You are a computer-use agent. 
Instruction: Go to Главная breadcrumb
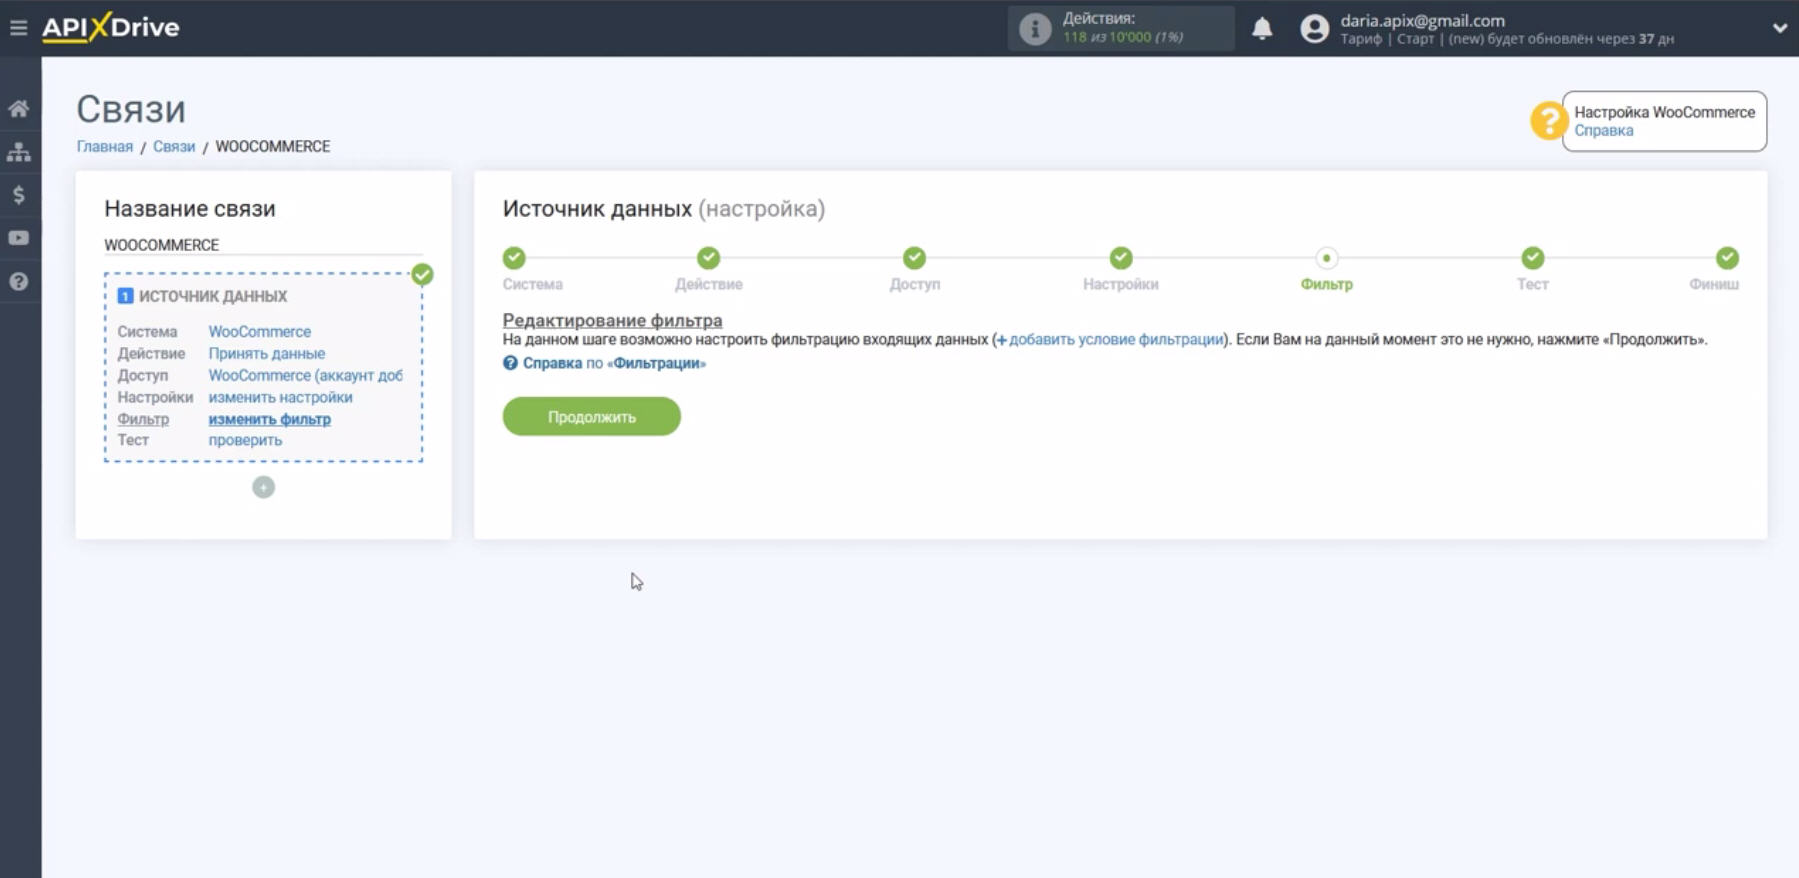pos(105,146)
